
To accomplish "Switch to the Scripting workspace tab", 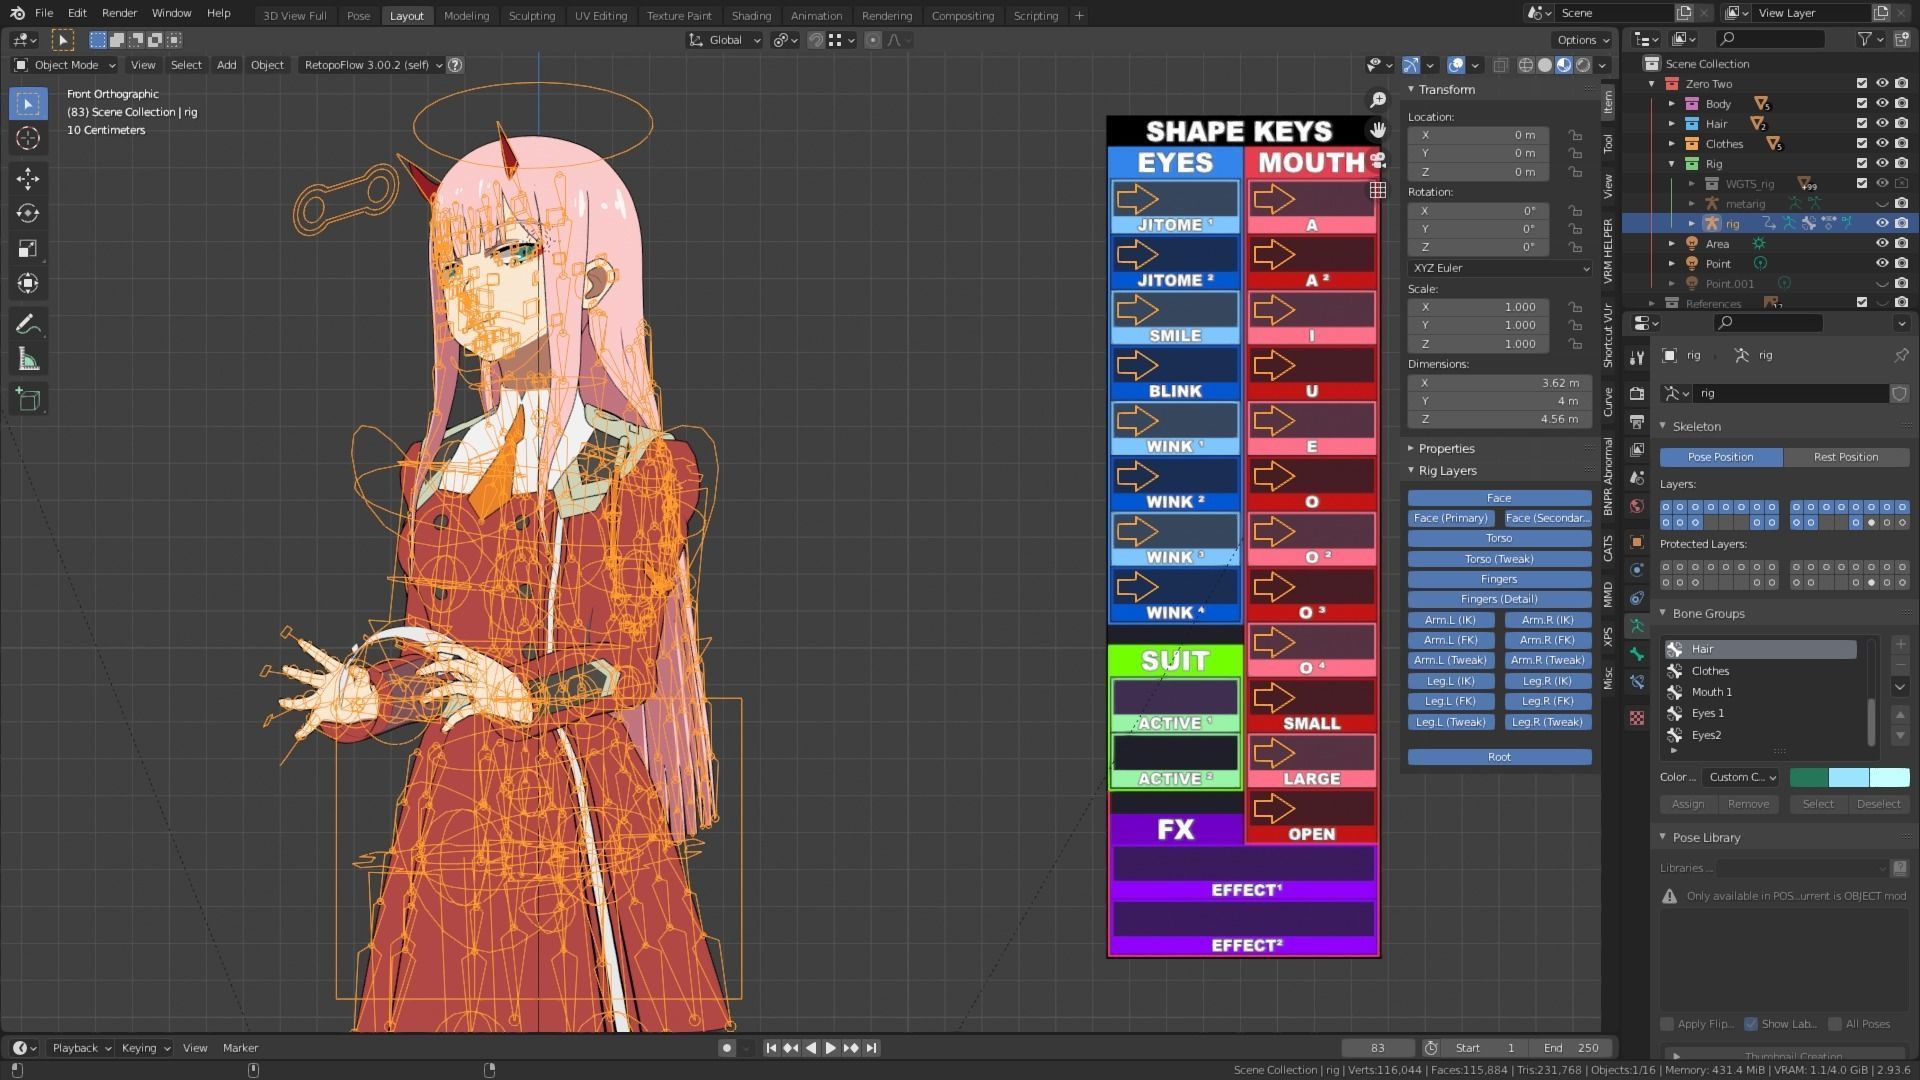I will tap(1035, 15).
